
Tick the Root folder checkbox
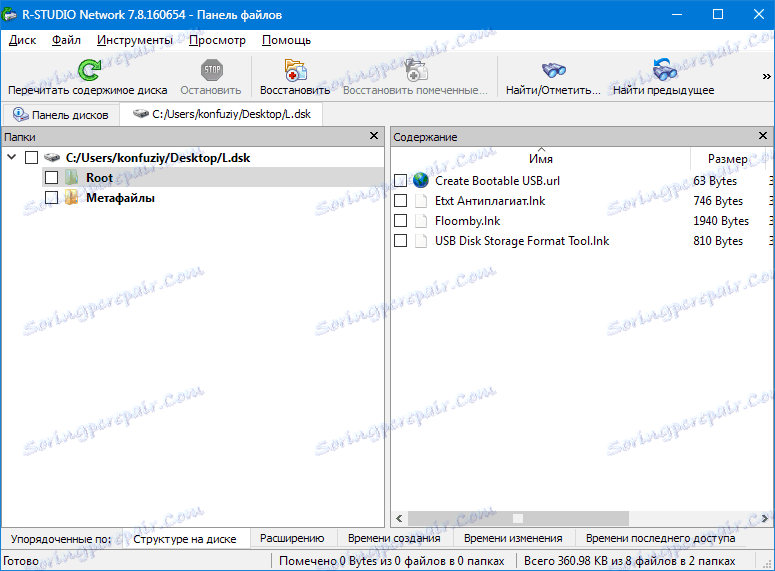point(51,177)
